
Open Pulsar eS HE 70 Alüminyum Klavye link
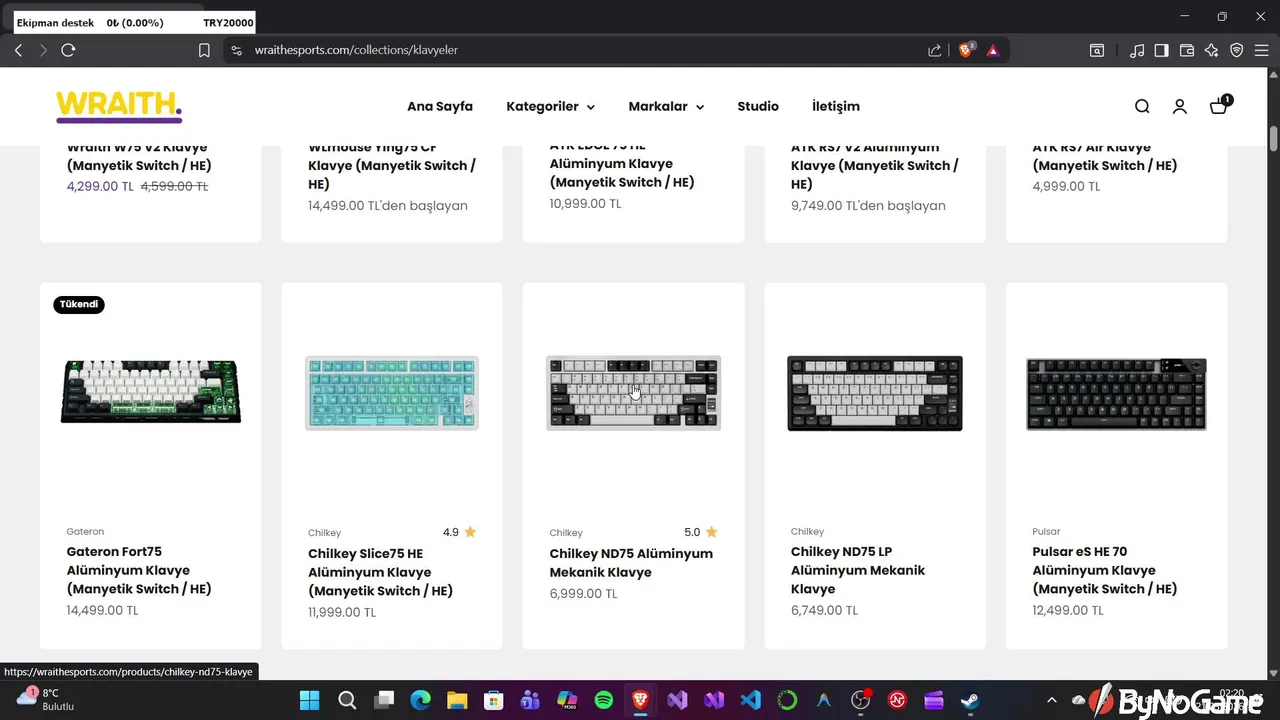coord(1105,570)
